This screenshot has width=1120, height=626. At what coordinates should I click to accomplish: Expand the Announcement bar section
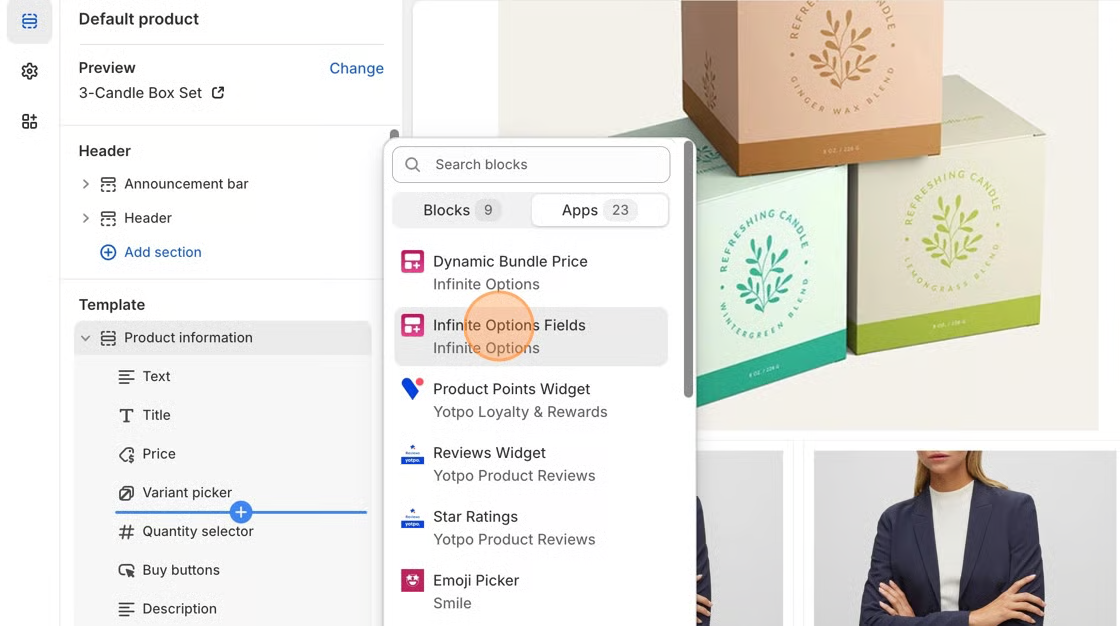pyautogui.click(x=86, y=184)
